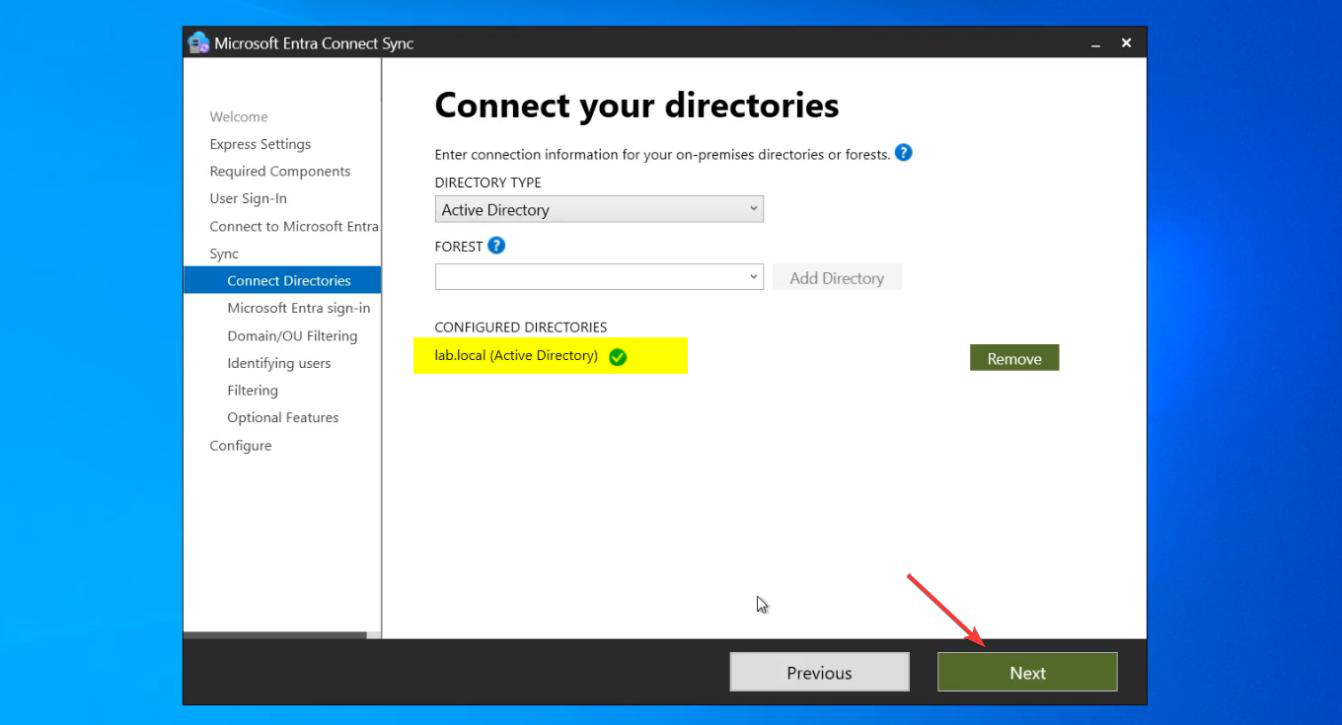Select Connect Directories step
Screen dimensions: 1342x725
283,281
